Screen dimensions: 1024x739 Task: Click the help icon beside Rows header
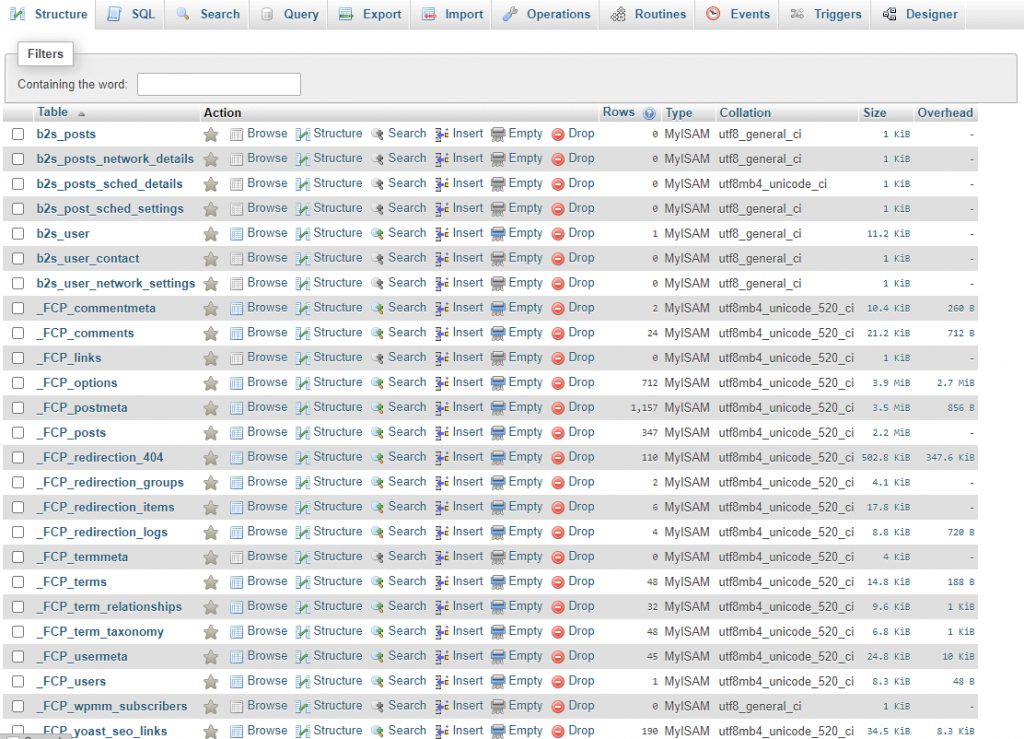coord(650,114)
